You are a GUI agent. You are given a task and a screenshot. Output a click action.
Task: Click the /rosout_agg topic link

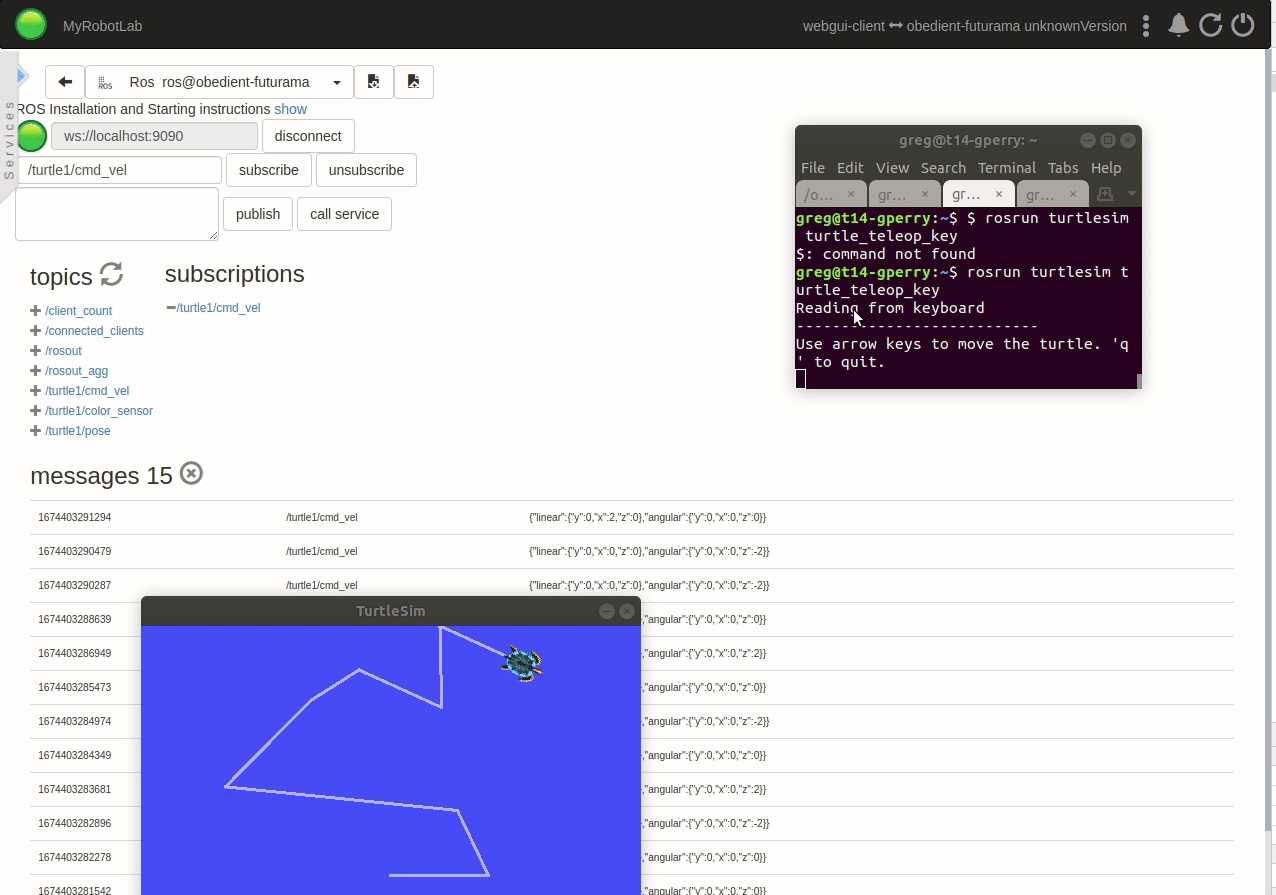pyautogui.click(x=76, y=371)
